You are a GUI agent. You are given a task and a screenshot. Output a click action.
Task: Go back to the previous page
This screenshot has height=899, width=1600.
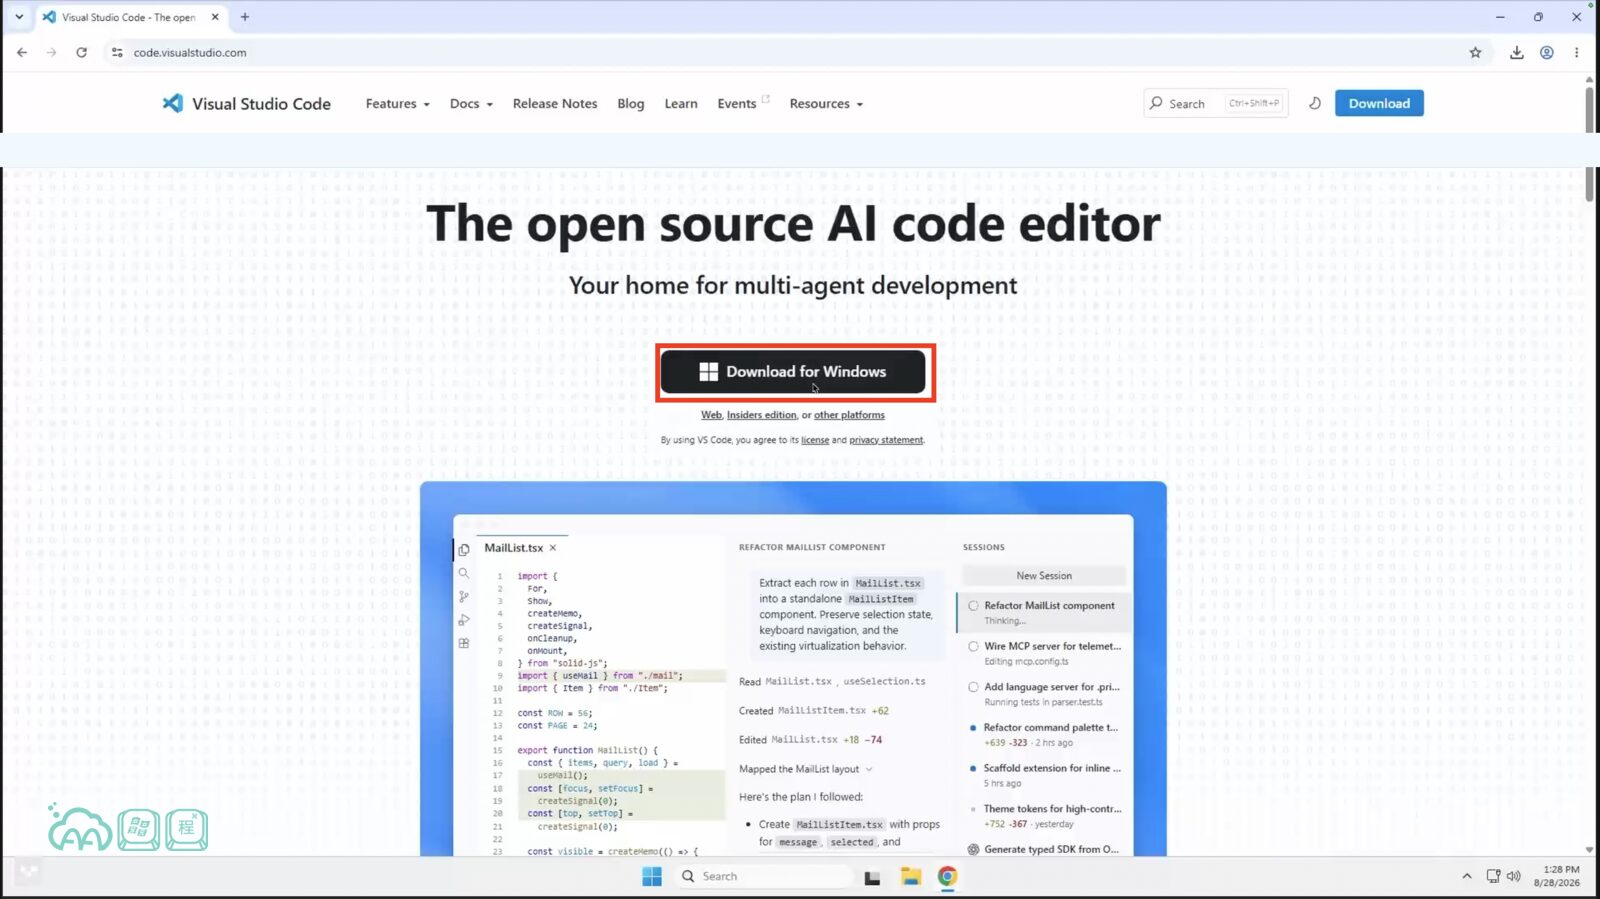[22, 52]
